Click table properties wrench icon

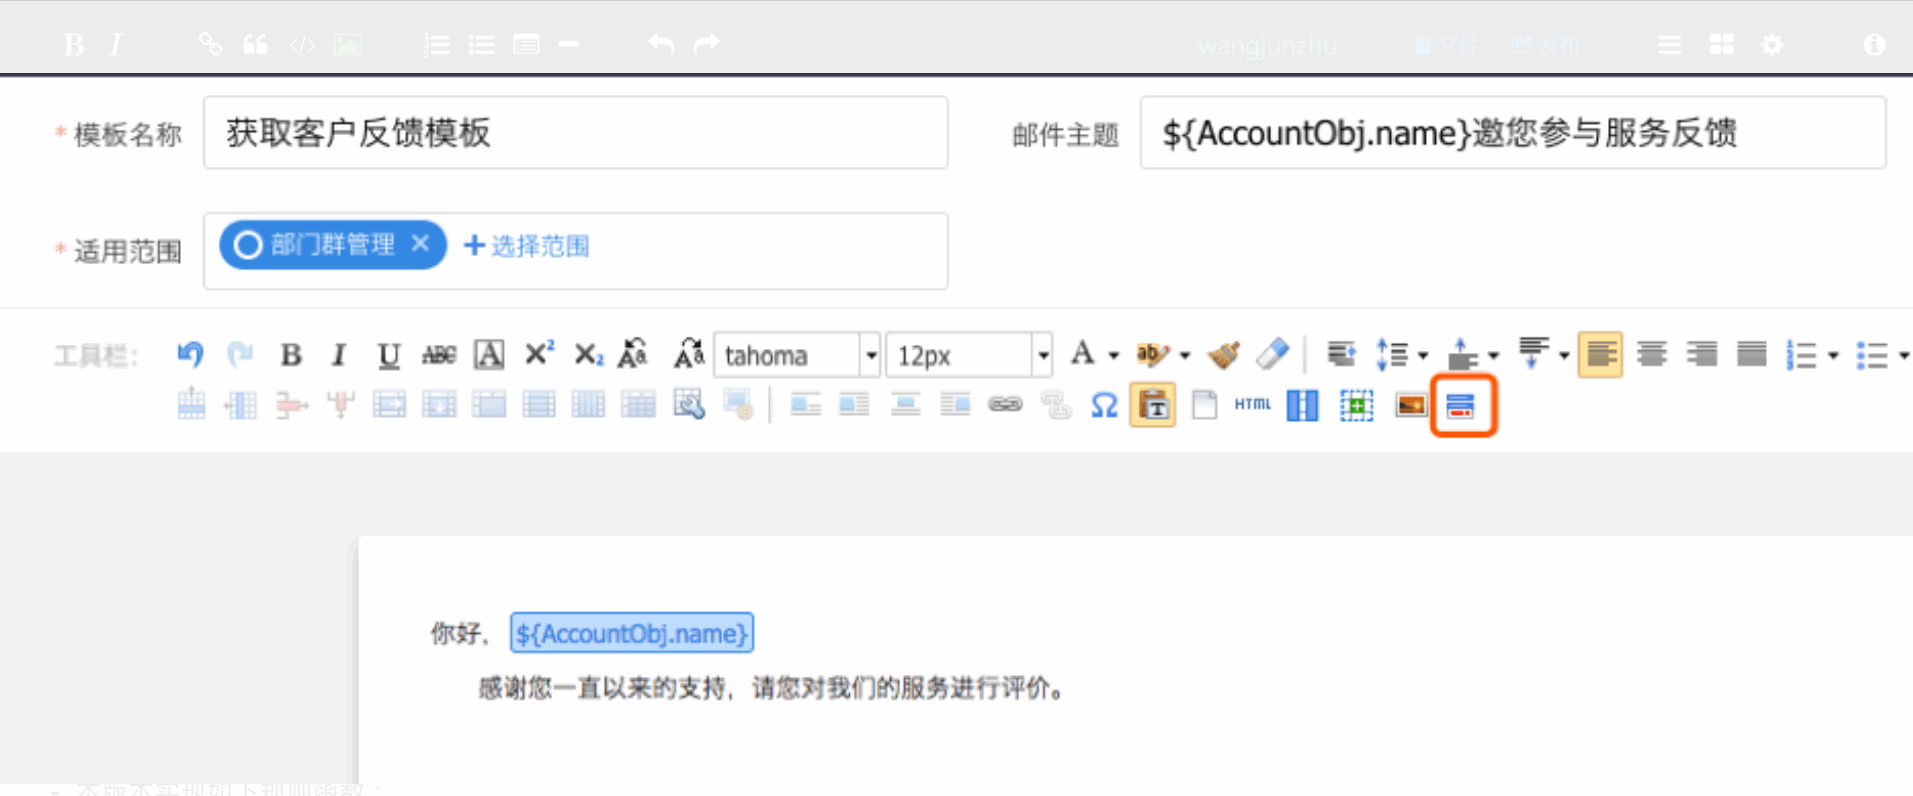[x=689, y=405]
